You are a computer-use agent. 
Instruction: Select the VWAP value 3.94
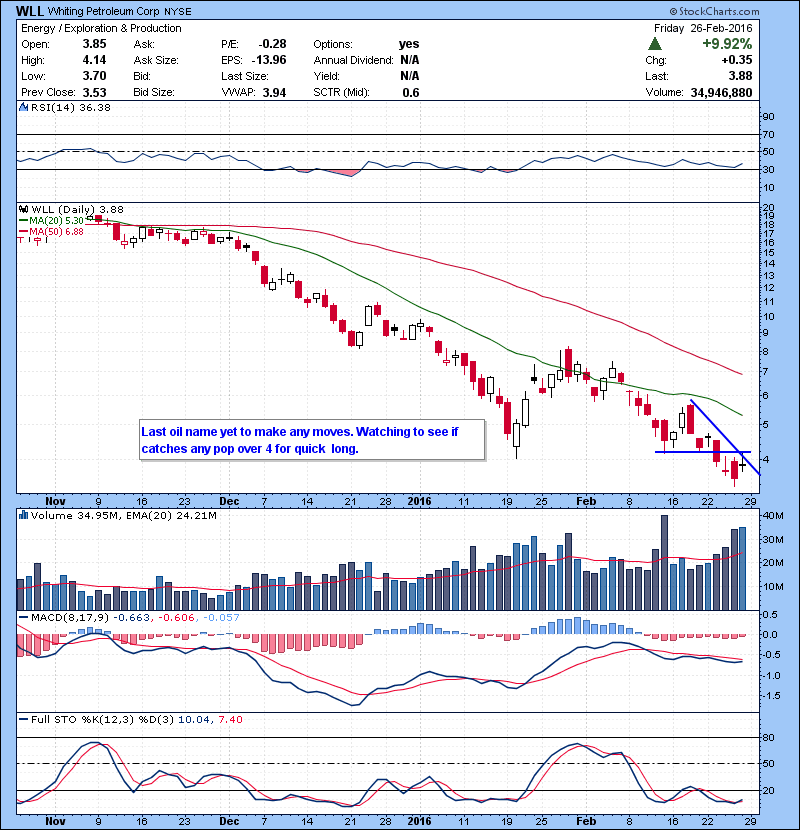(274, 93)
